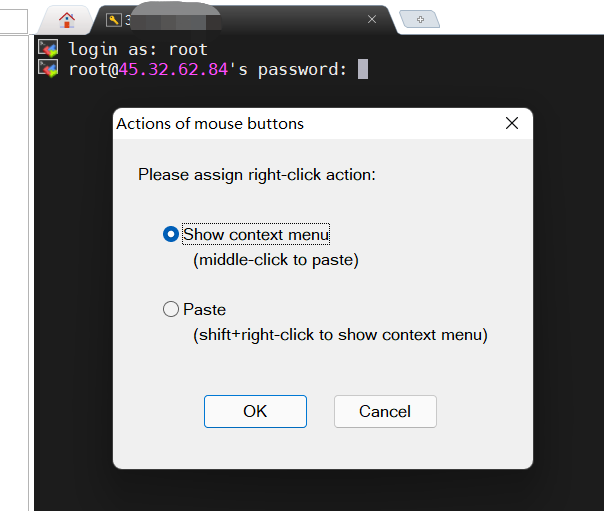Click the Please assign right-click action label
The height and width of the screenshot is (511, 604).
(x=257, y=175)
